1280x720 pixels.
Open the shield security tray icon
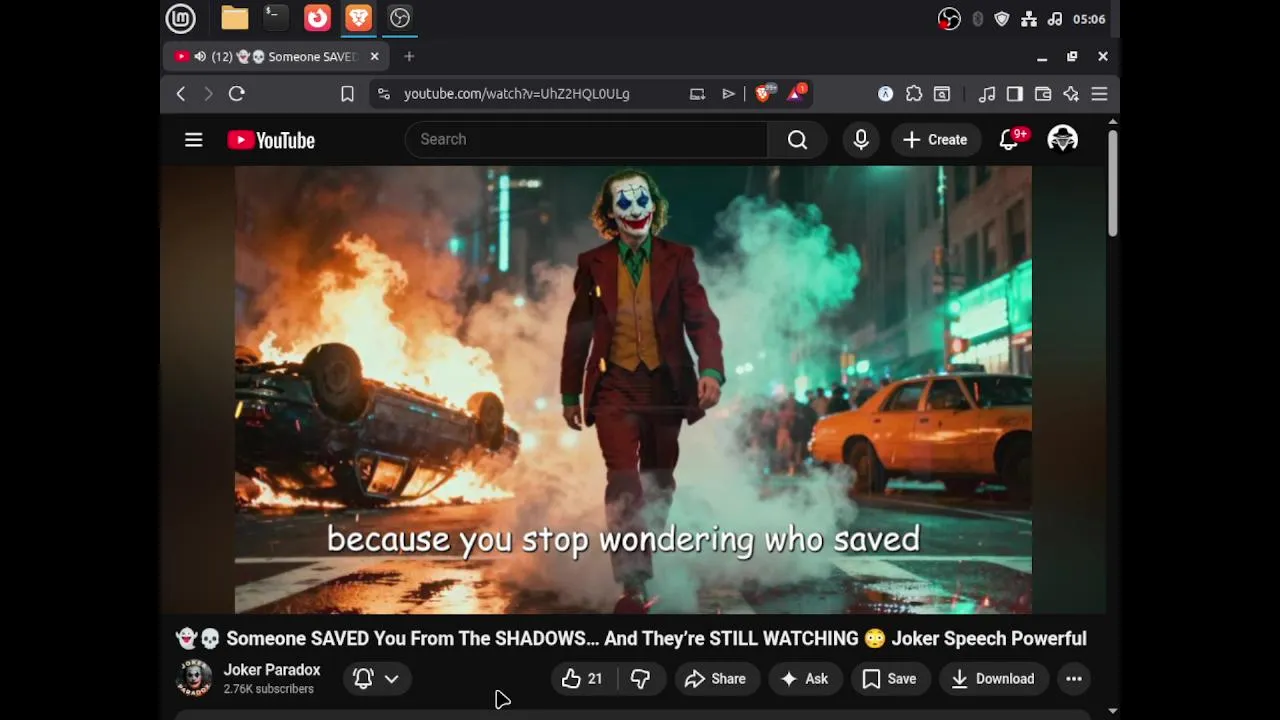(1002, 19)
